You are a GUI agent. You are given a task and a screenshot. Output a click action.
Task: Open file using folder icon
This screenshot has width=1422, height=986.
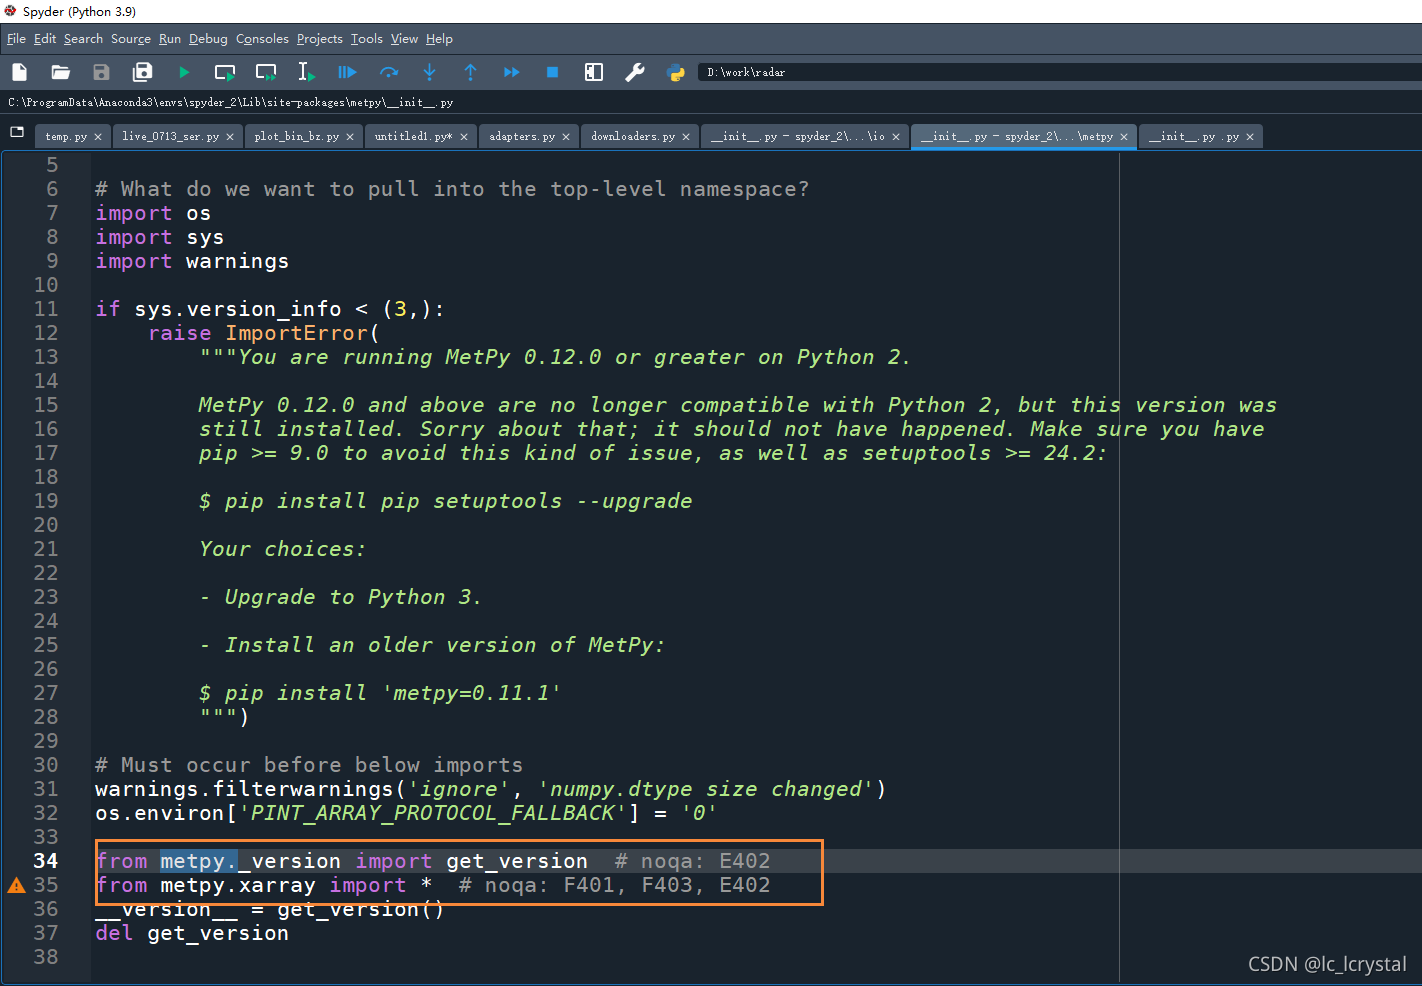tap(60, 72)
